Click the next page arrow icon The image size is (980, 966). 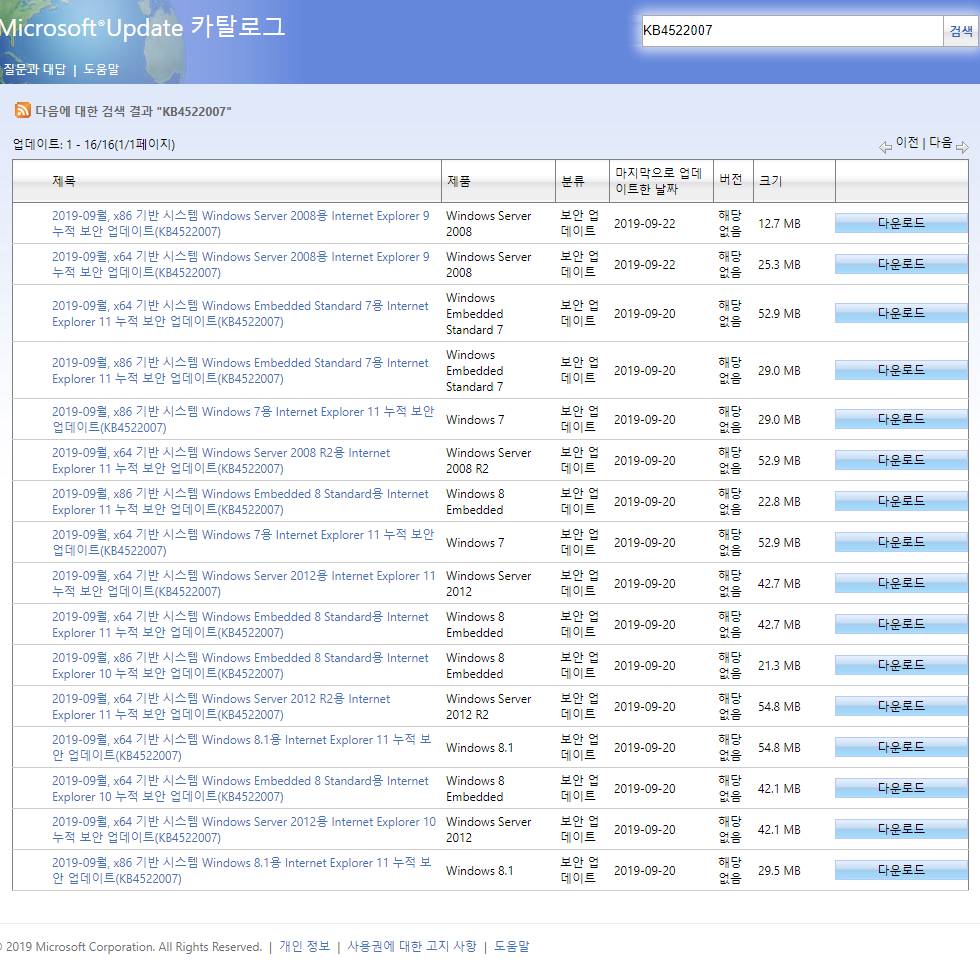(962, 147)
